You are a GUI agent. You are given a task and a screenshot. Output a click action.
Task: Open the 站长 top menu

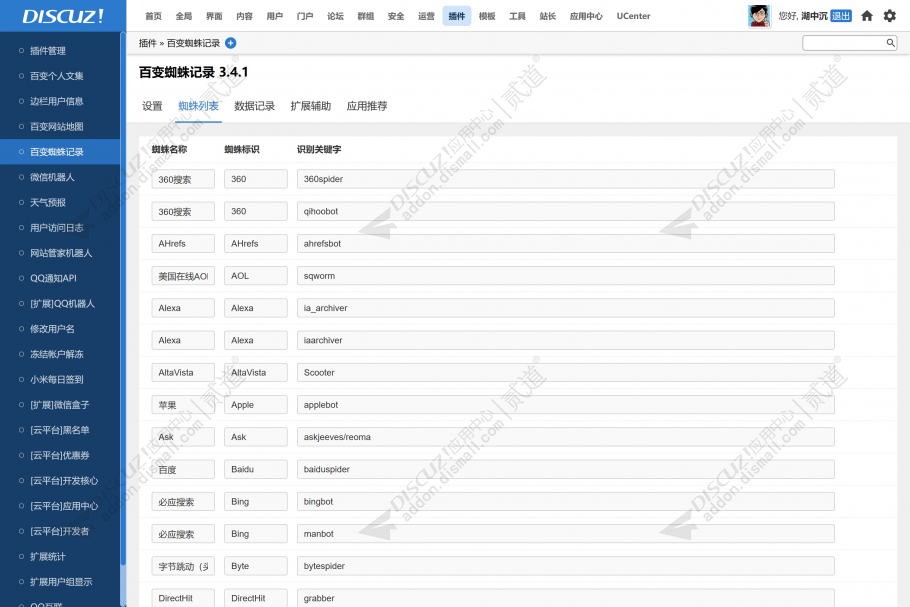(547, 16)
